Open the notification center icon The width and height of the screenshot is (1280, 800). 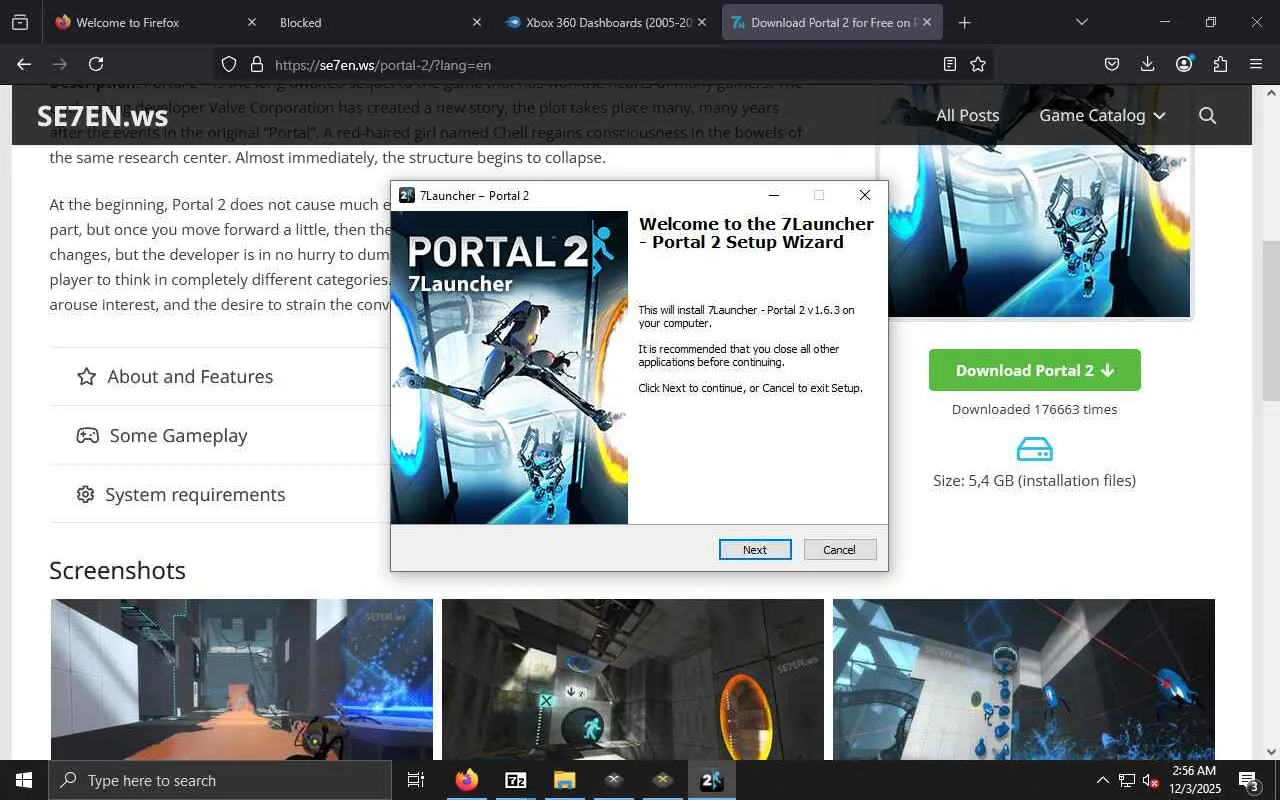click(1249, 780)
